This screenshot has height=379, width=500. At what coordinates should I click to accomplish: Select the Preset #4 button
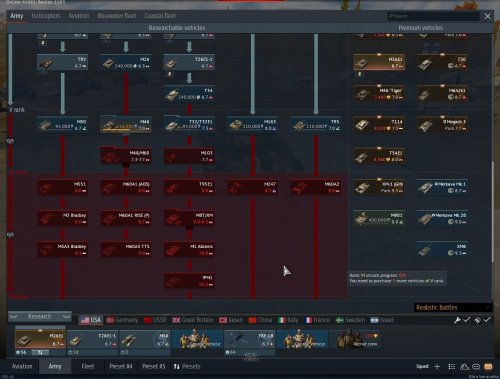pyautogui.click(x=121, y=366)
